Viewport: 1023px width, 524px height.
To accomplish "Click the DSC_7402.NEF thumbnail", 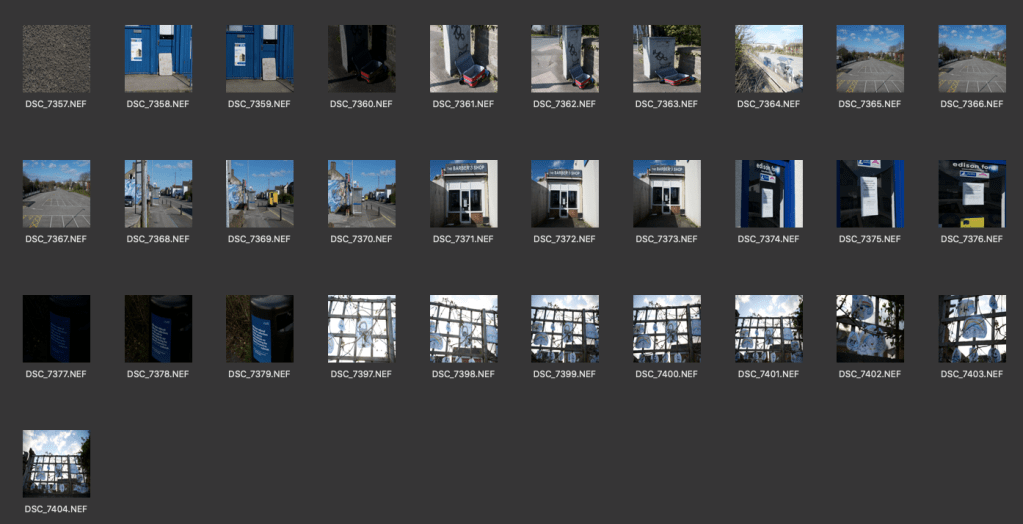I will (x=869, y=329).
